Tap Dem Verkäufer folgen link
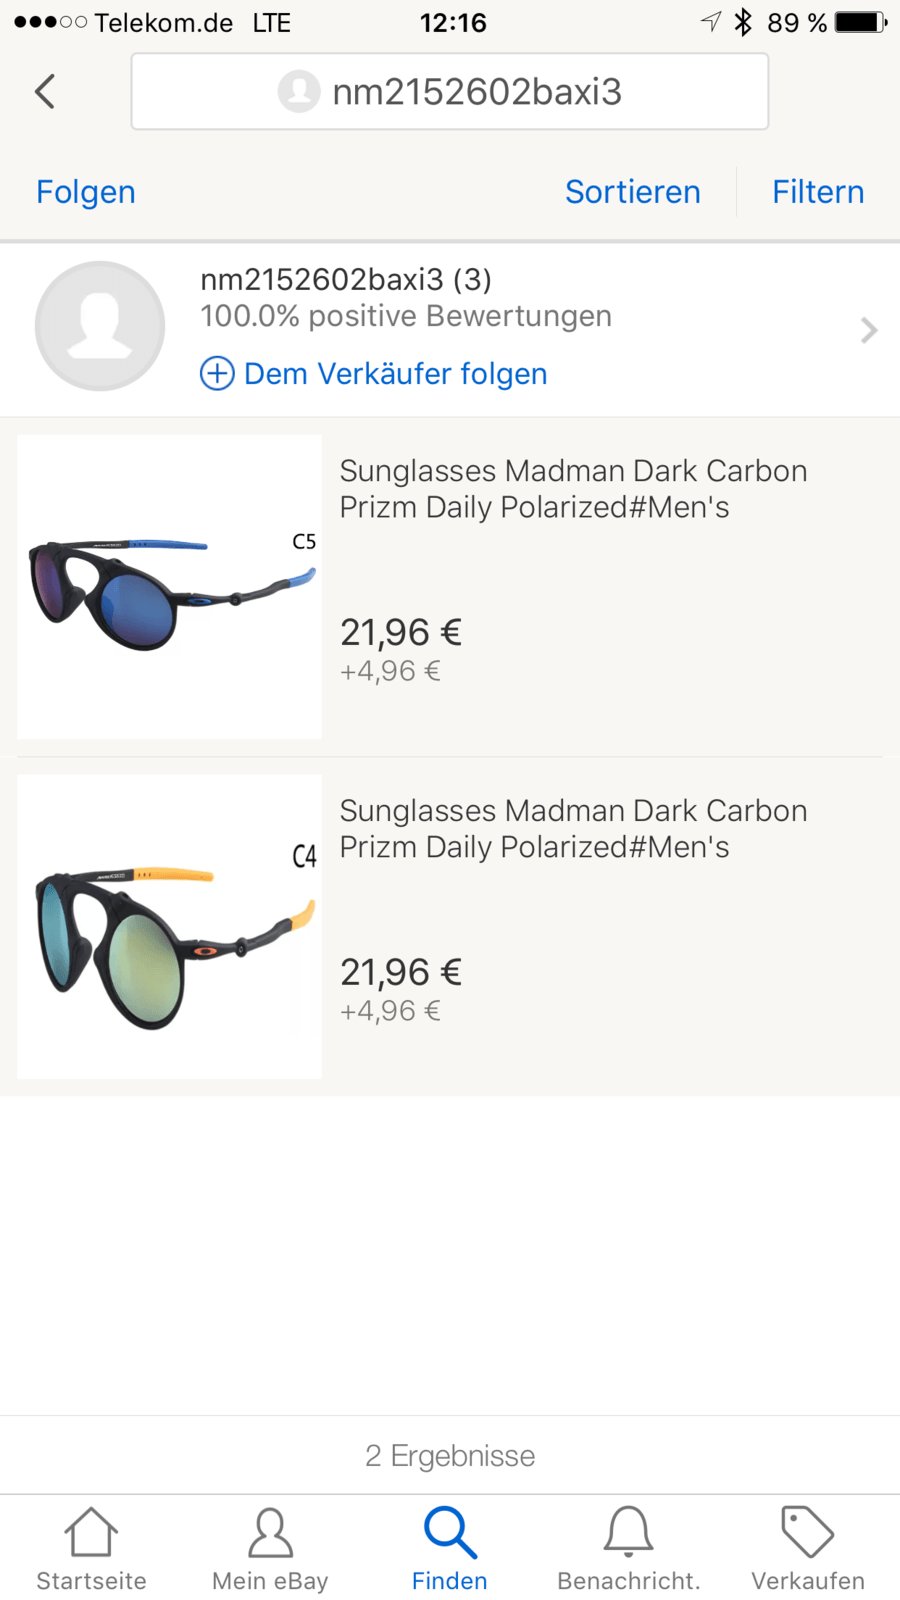 point(396,374)
